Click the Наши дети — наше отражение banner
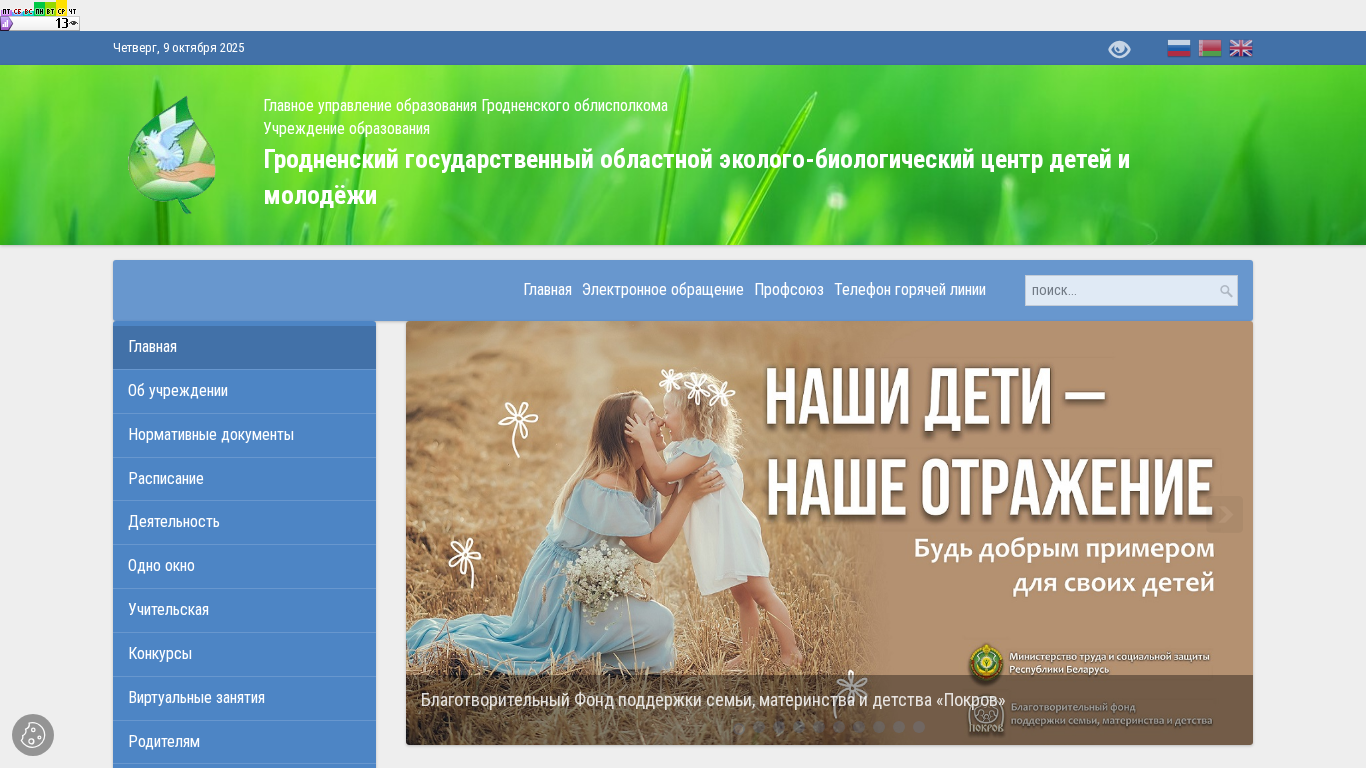Viewport: 1366px width, 768px height. pyautogui.click(x=829, y=533)
